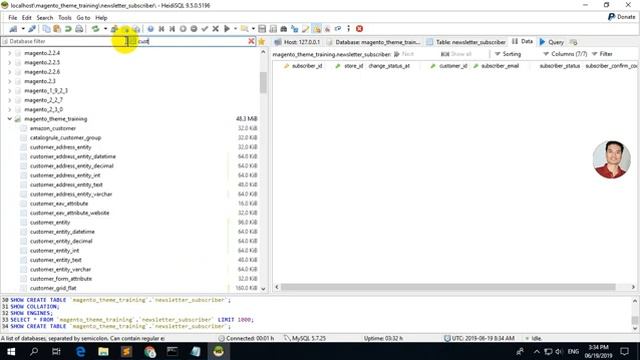Switch to the Data tab
Viewport: 640px width, 360px height.
tap(522, 42)
